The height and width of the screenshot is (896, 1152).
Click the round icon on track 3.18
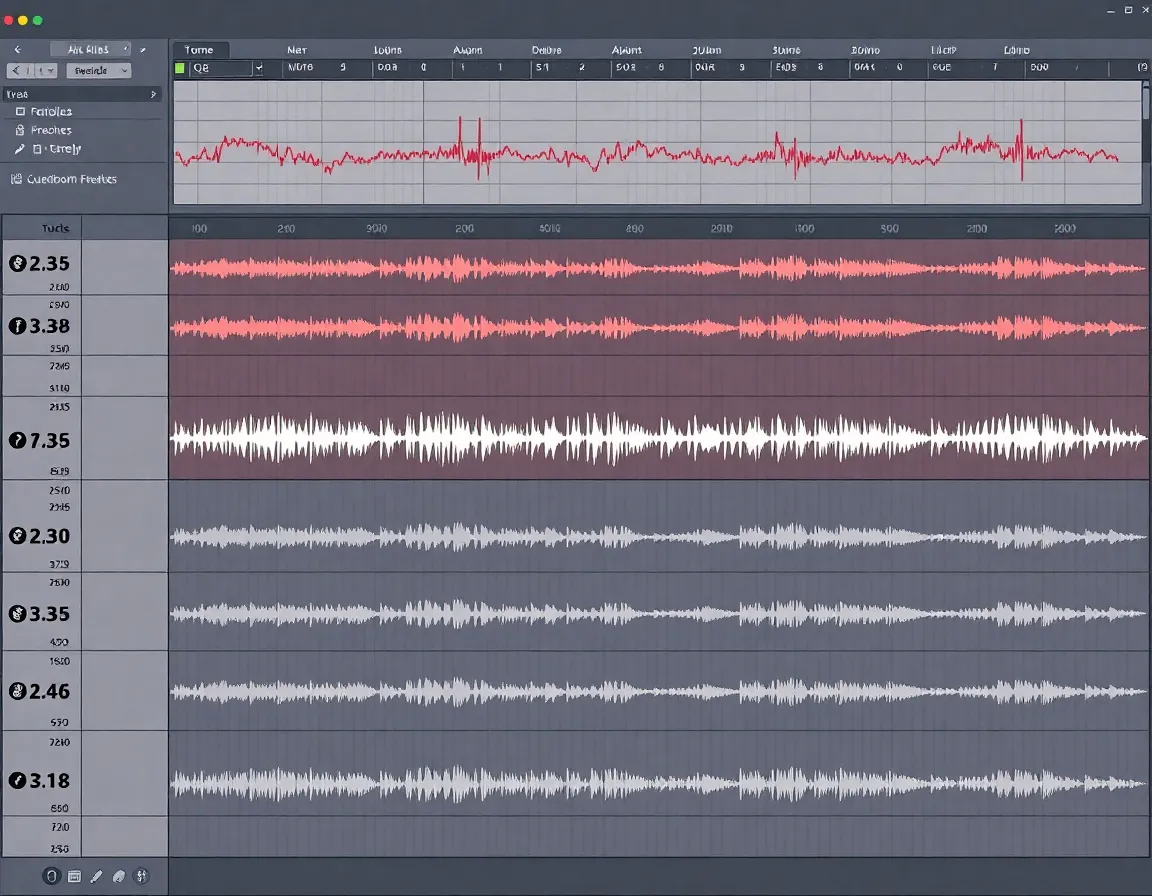16,781
